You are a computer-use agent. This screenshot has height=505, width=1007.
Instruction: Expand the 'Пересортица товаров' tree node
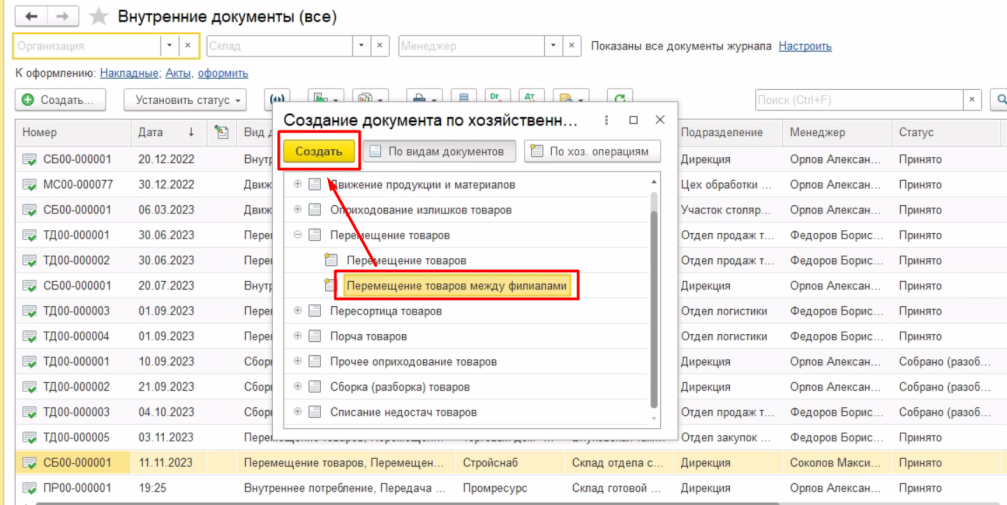coord(298,311)
